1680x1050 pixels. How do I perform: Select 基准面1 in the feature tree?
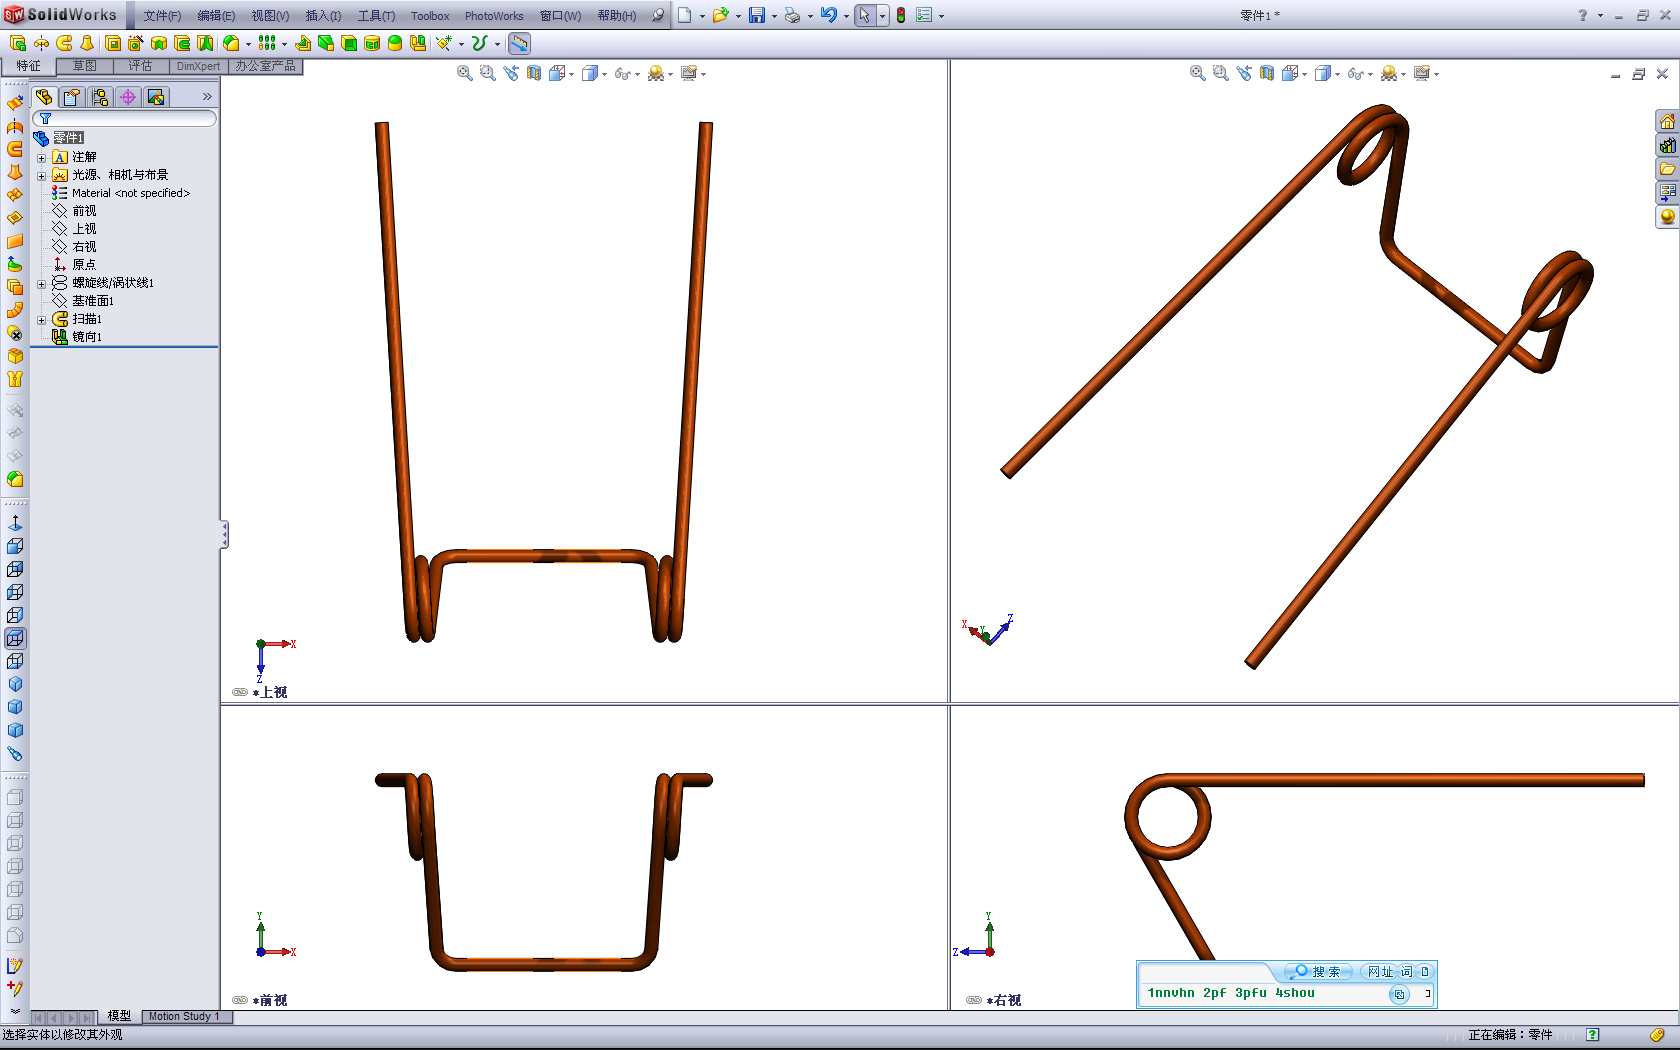coord(92,301)
